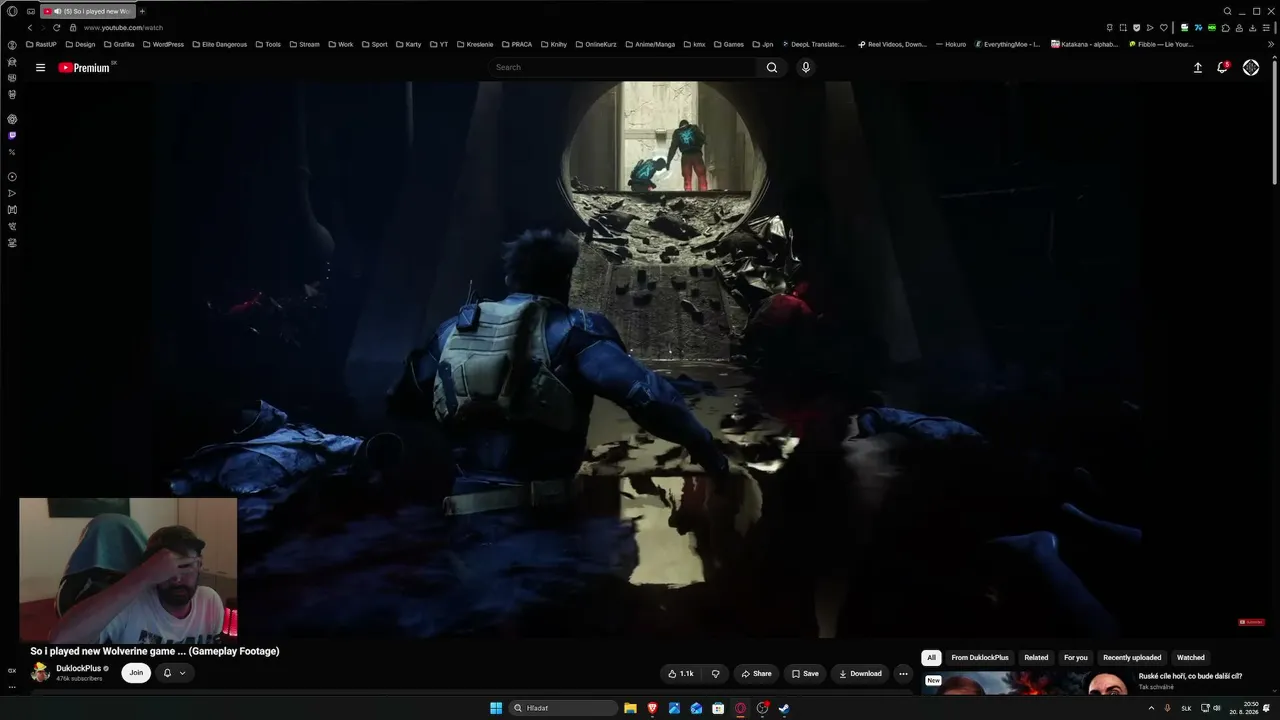This screenshot has width=1280, height=720.
Task: Open the extensions cube icon
Action: (x=1225, y=28)
